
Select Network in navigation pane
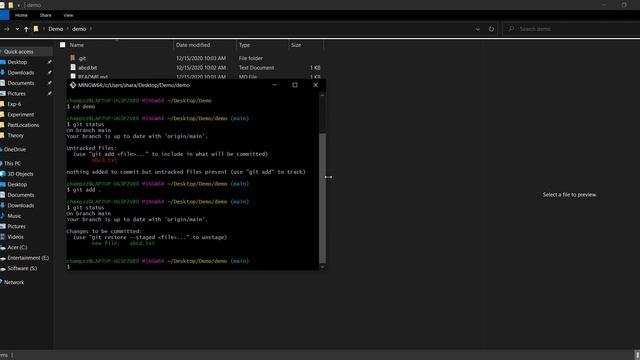coord(14,282)
